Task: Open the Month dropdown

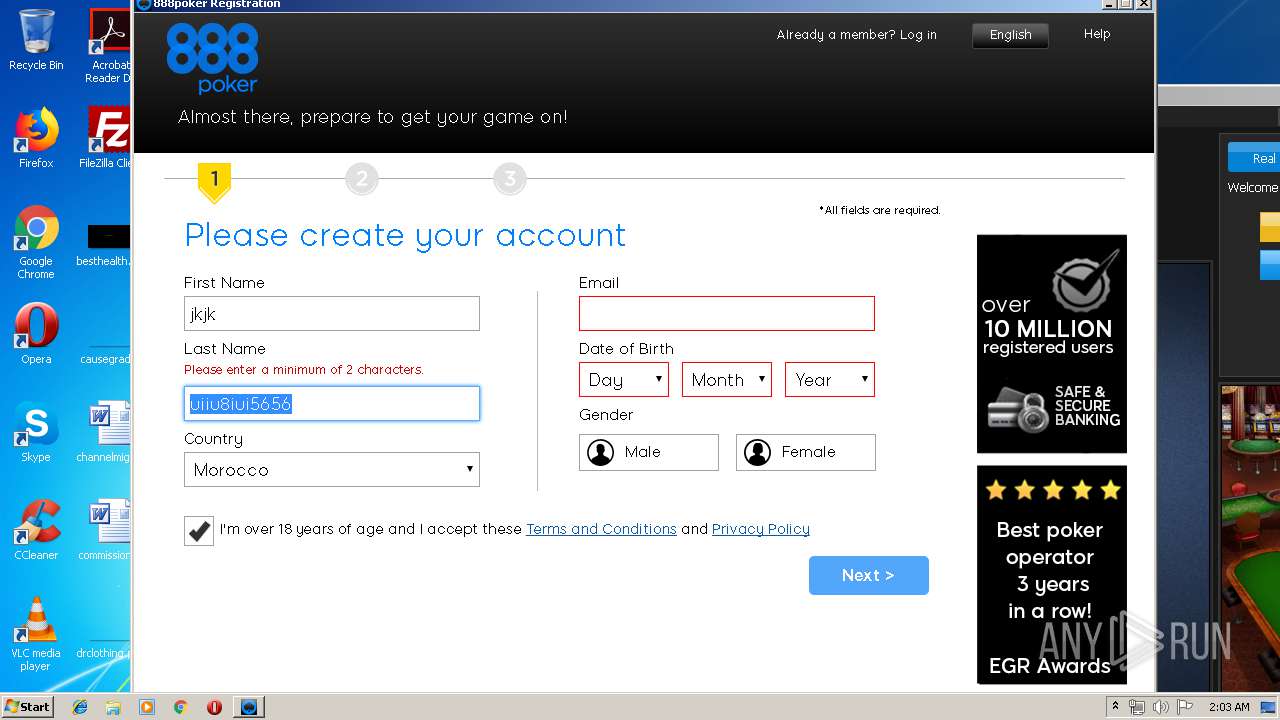Action: point(727,380)
